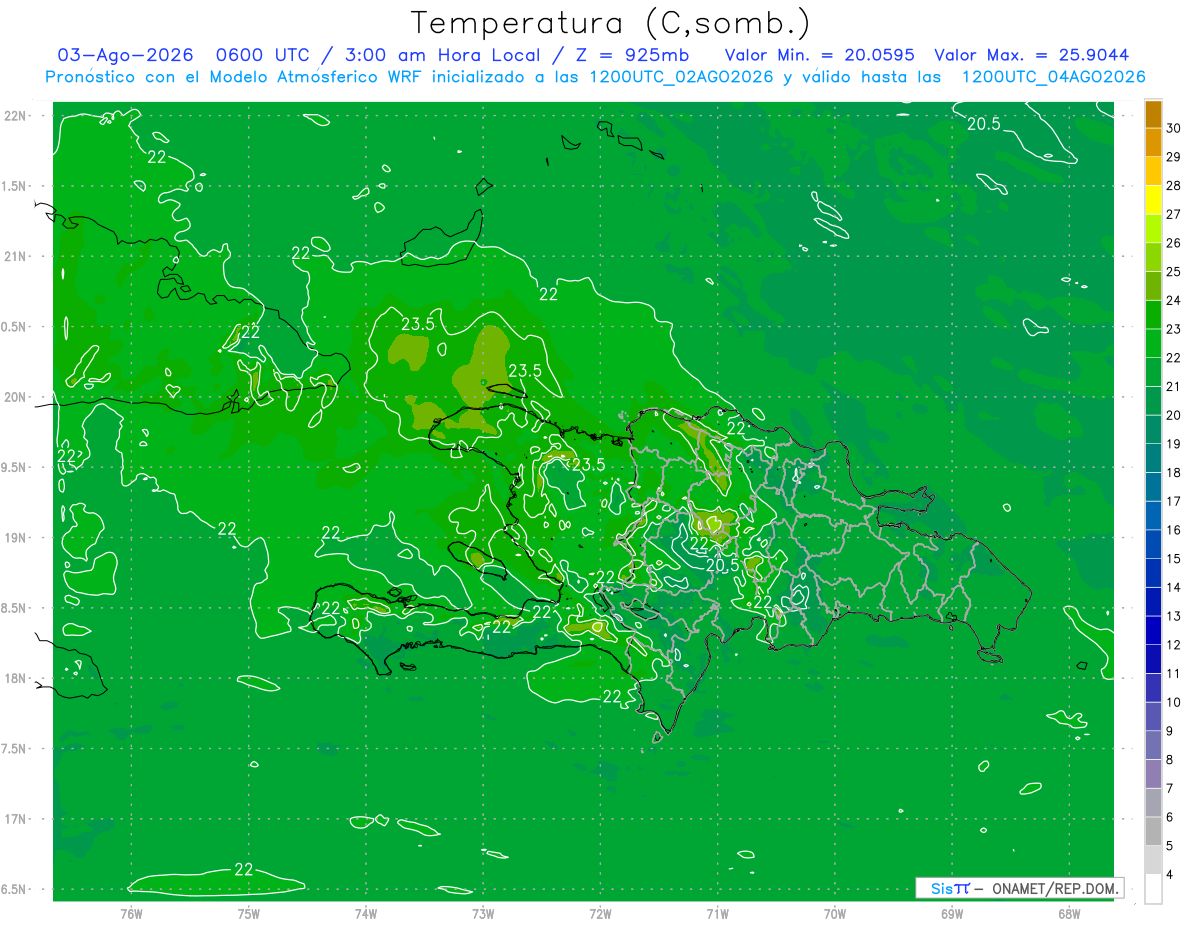Click the "1200UTC_04AGO2026" valid-until text

click(x=1053, y=77)
